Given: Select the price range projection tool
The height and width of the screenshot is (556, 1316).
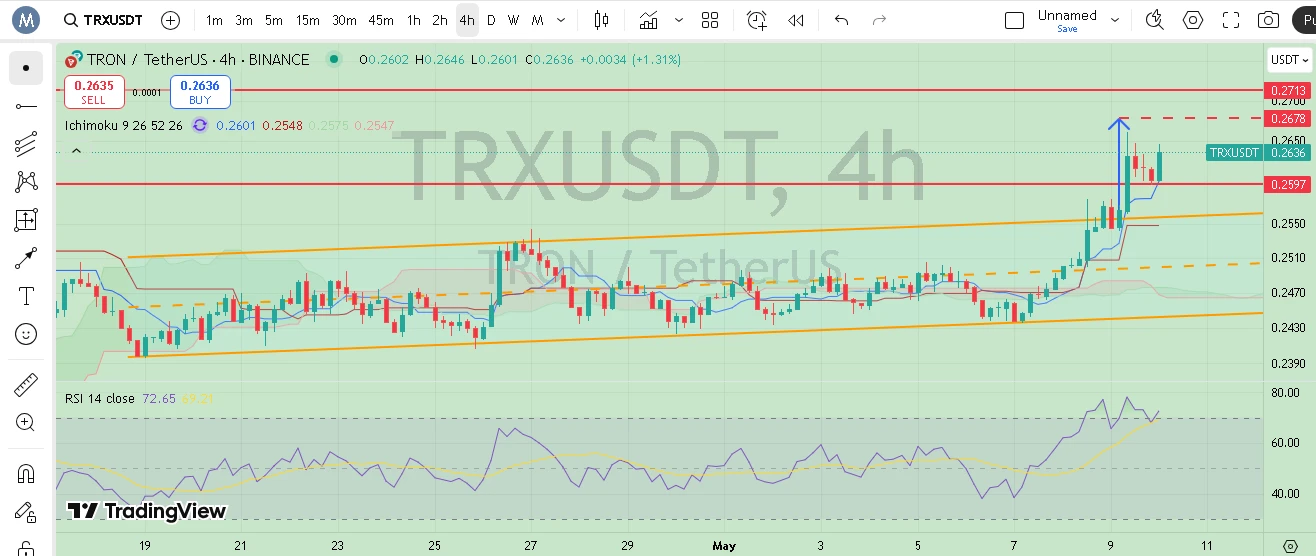Looking at the screenshot, I should [x=26, y=220].
